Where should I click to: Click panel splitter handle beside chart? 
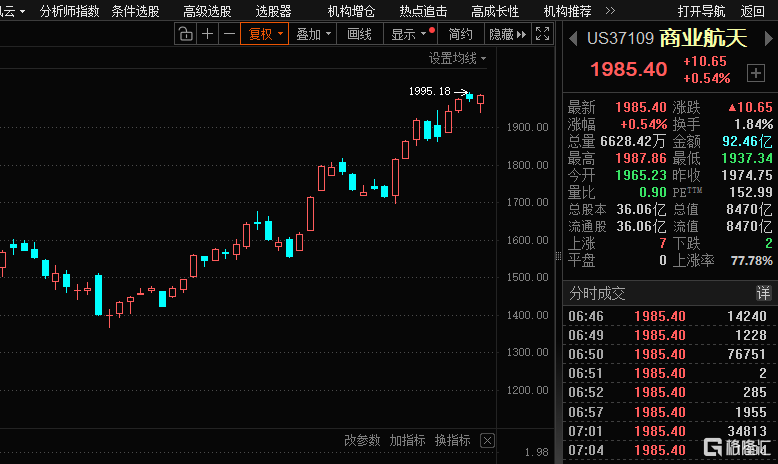pos(558,256)
